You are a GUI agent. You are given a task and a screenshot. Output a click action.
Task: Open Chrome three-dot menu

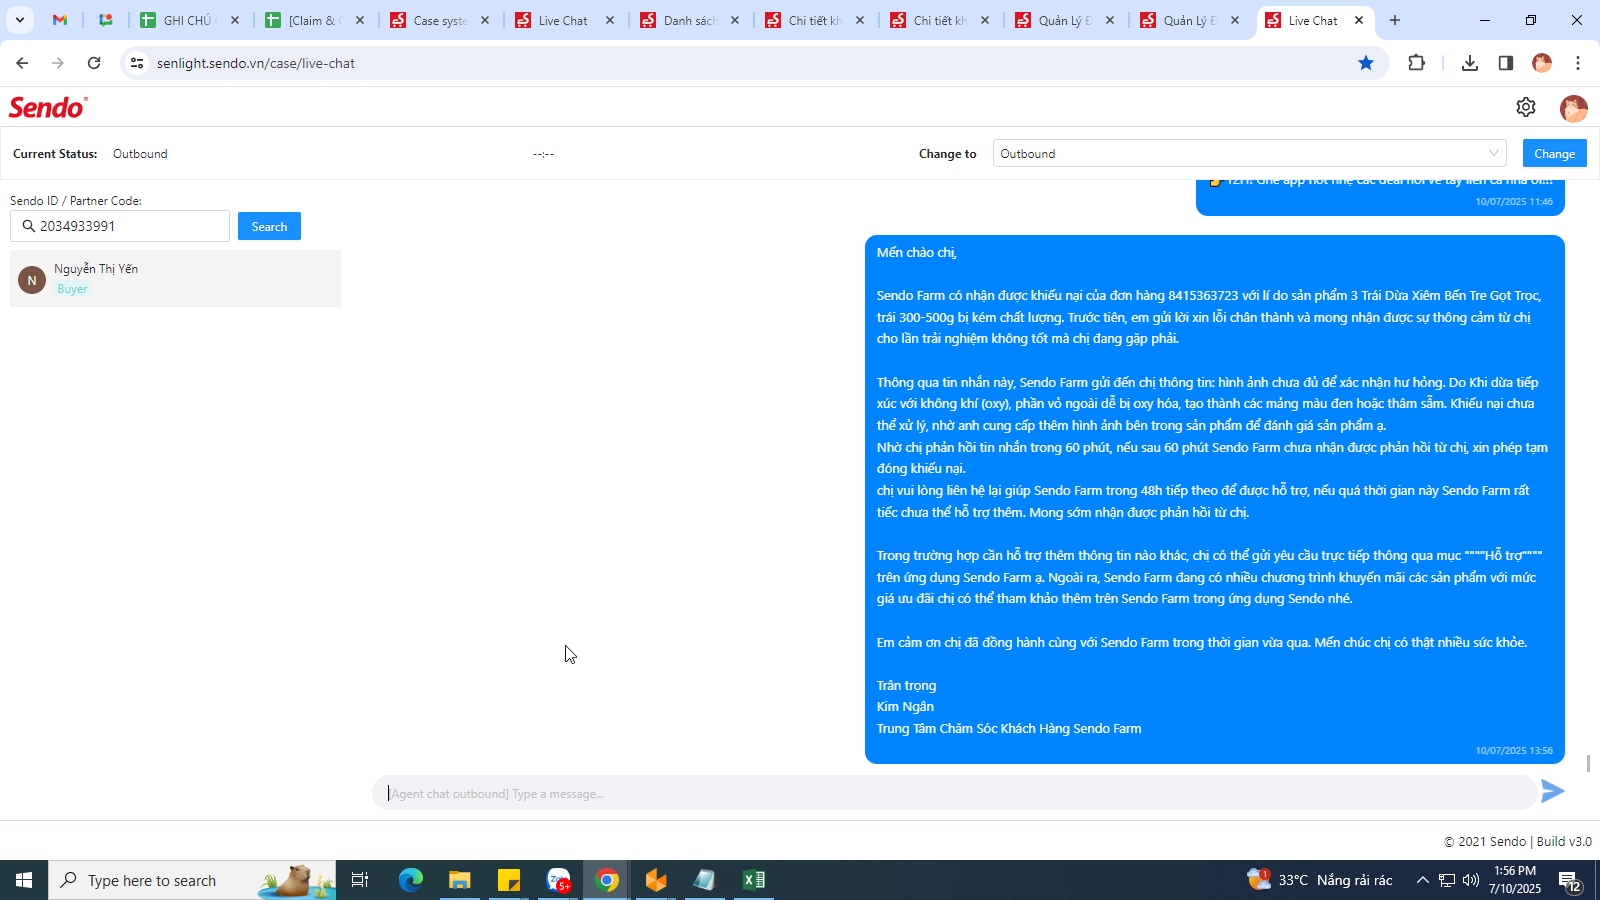tap(1578, 63)
